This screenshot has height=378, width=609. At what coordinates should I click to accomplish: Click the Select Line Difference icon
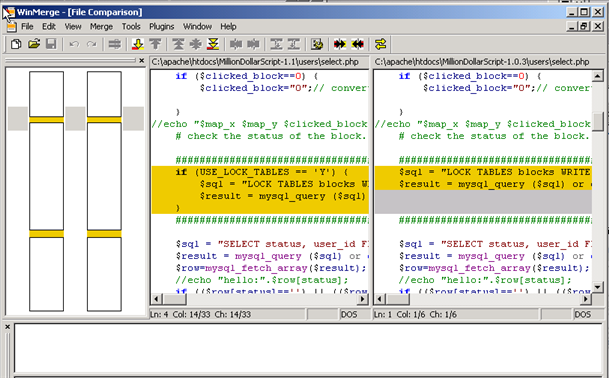point(115,44)
